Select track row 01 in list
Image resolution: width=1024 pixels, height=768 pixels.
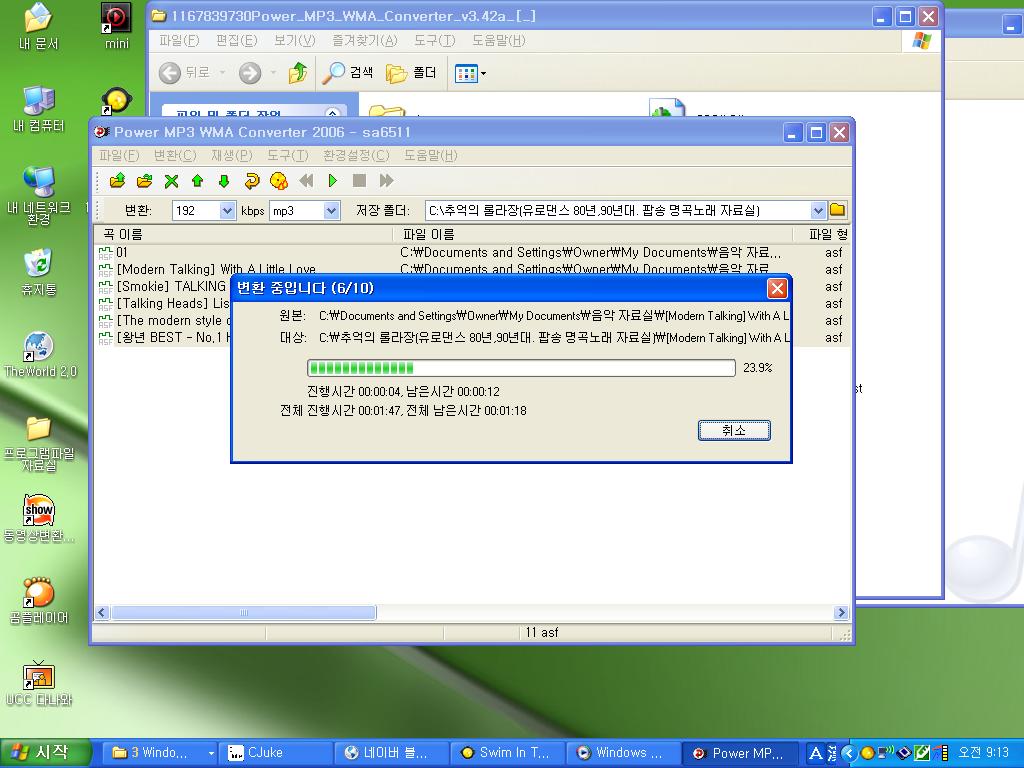pyautogui.click(x=472, y=253)
